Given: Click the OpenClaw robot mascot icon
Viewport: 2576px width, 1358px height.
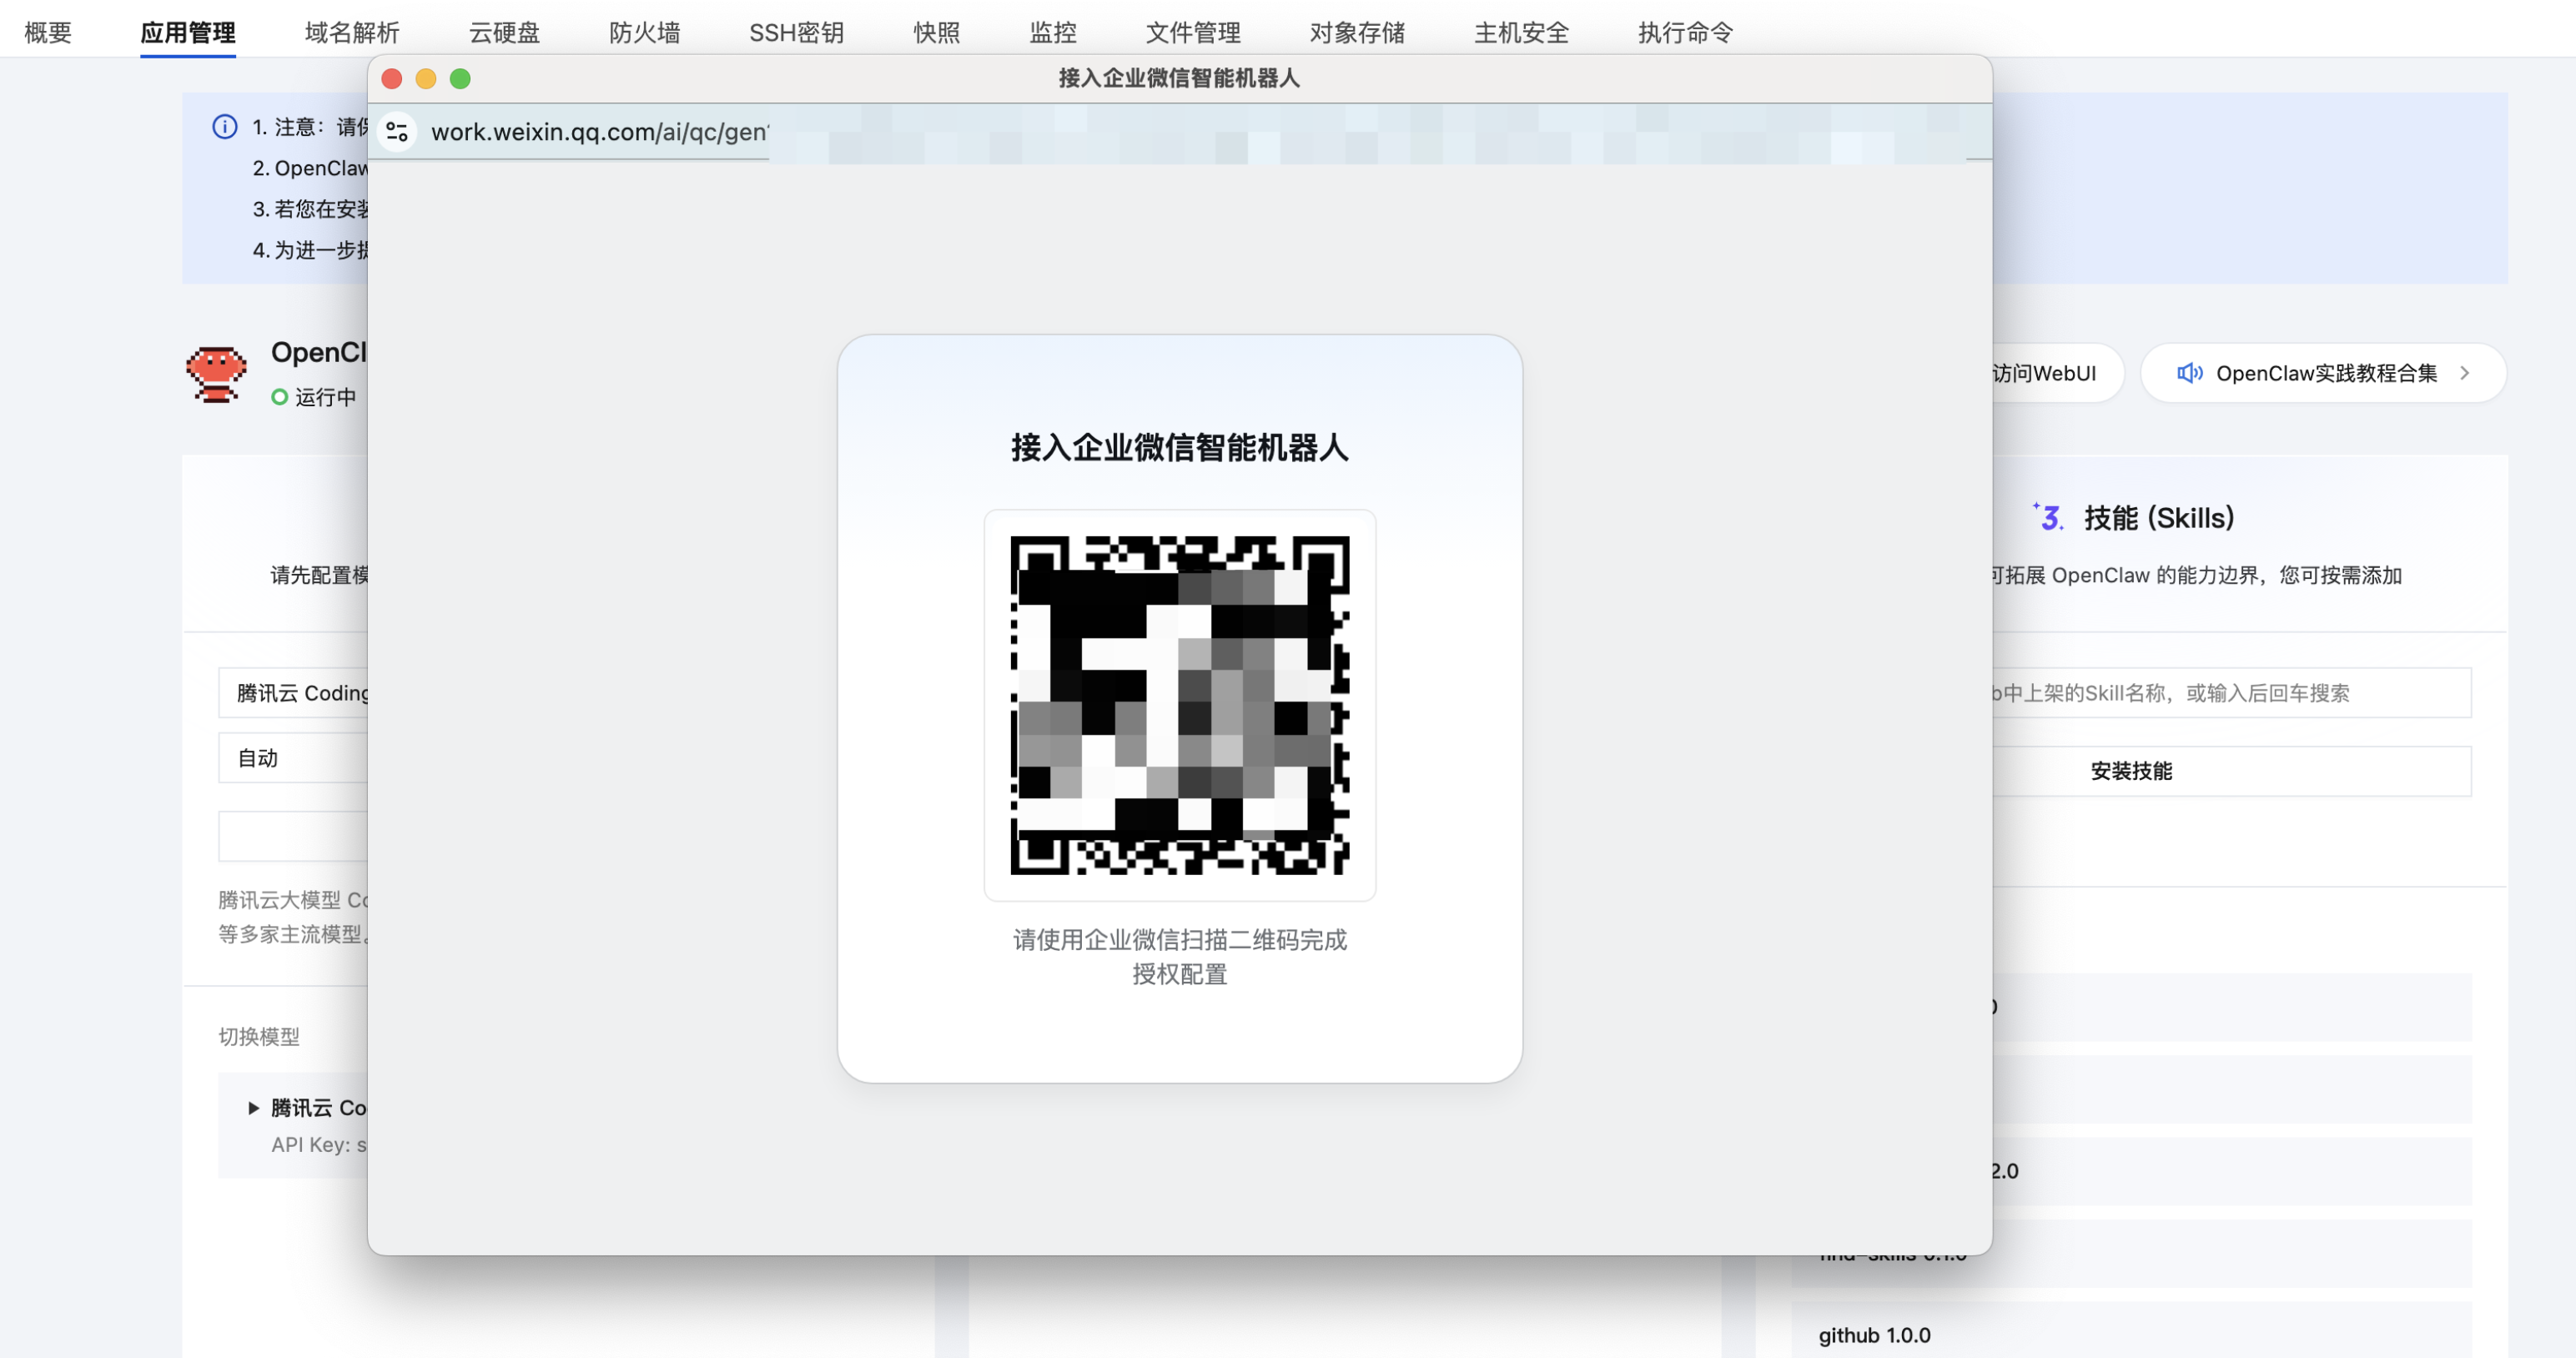Looking at the screenshot, I should (x=216, y=374).
